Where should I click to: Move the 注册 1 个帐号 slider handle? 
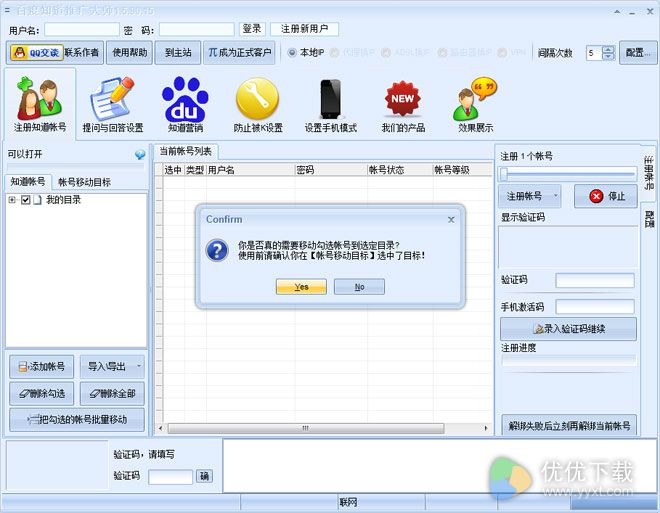point(504,174)
